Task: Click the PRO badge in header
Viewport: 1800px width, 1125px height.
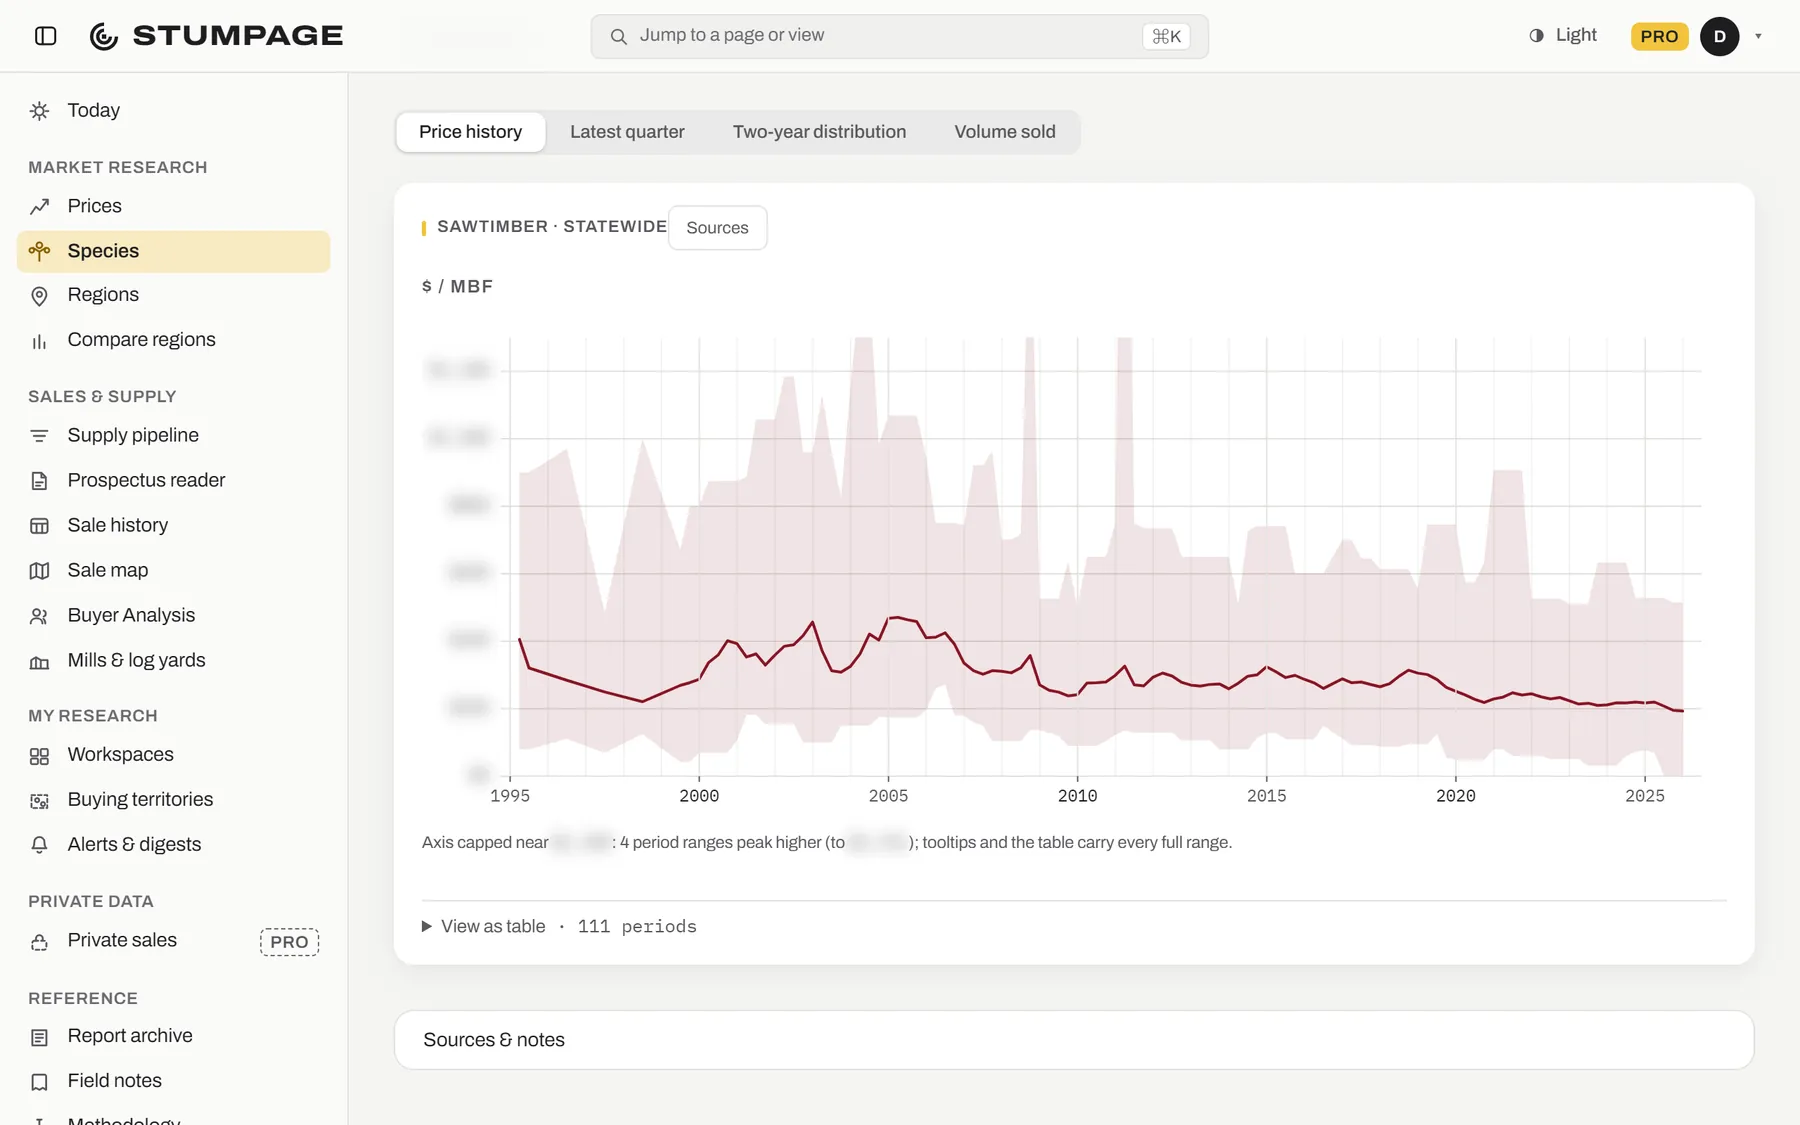Action: click(1659, 36)
